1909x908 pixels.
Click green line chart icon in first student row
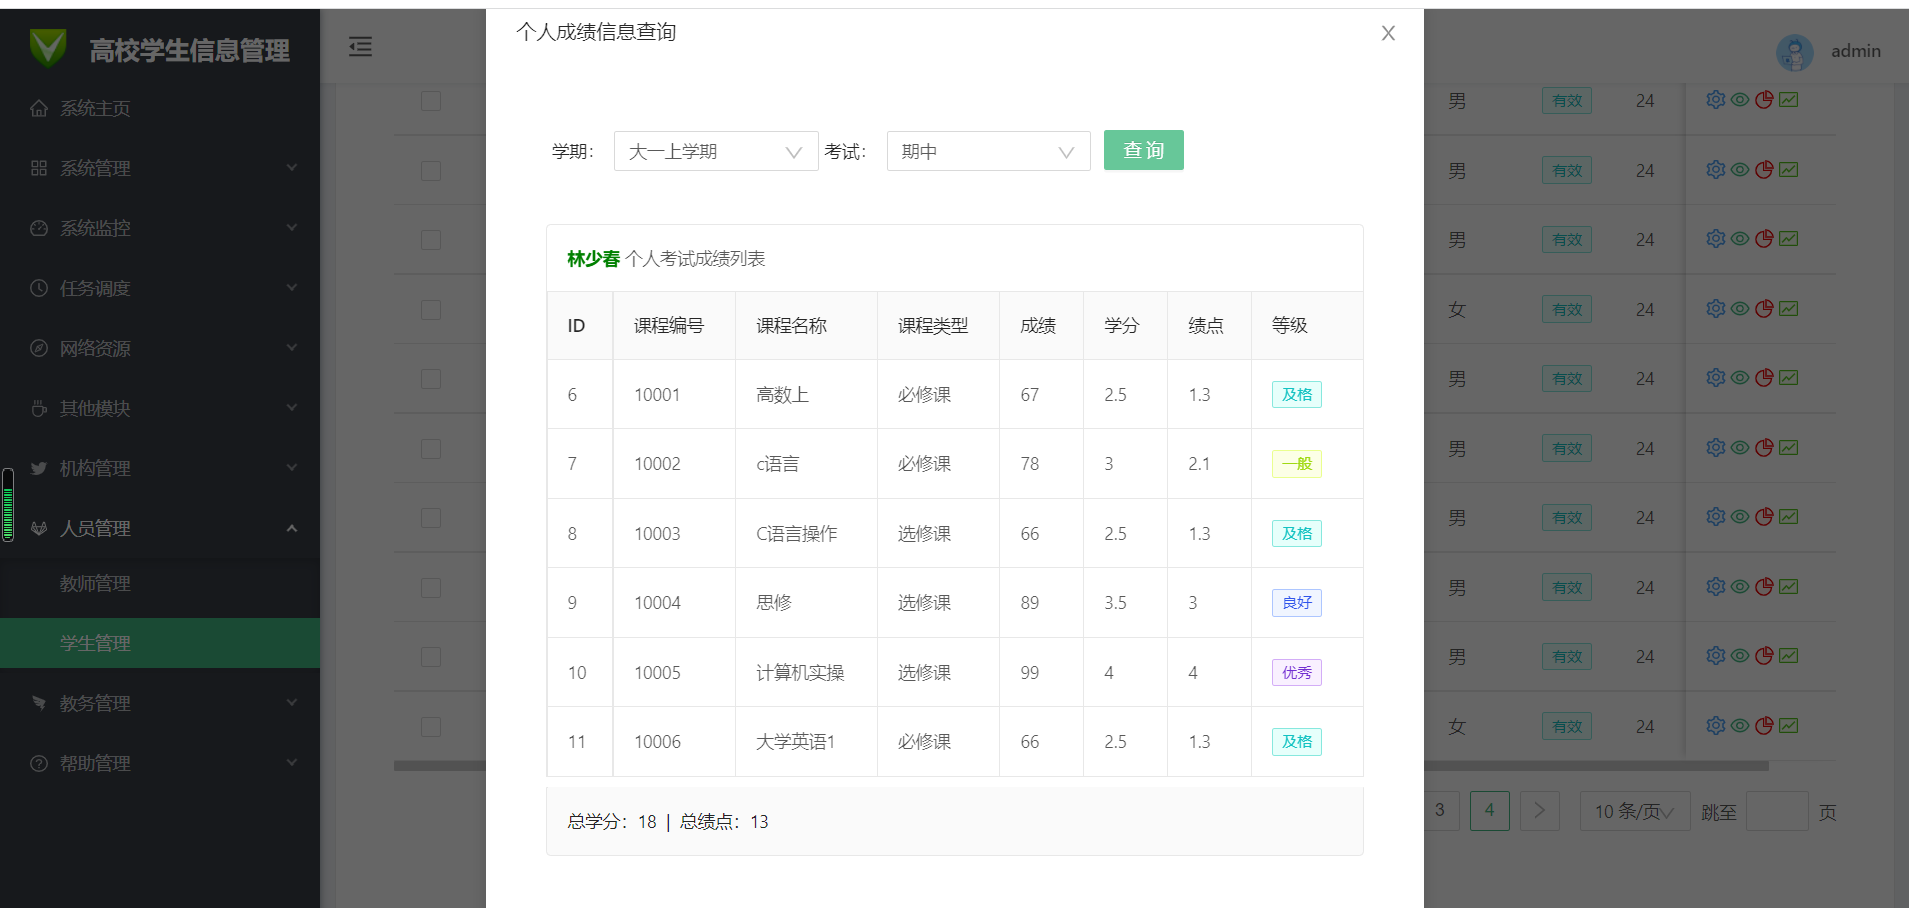pos(1789,99)
